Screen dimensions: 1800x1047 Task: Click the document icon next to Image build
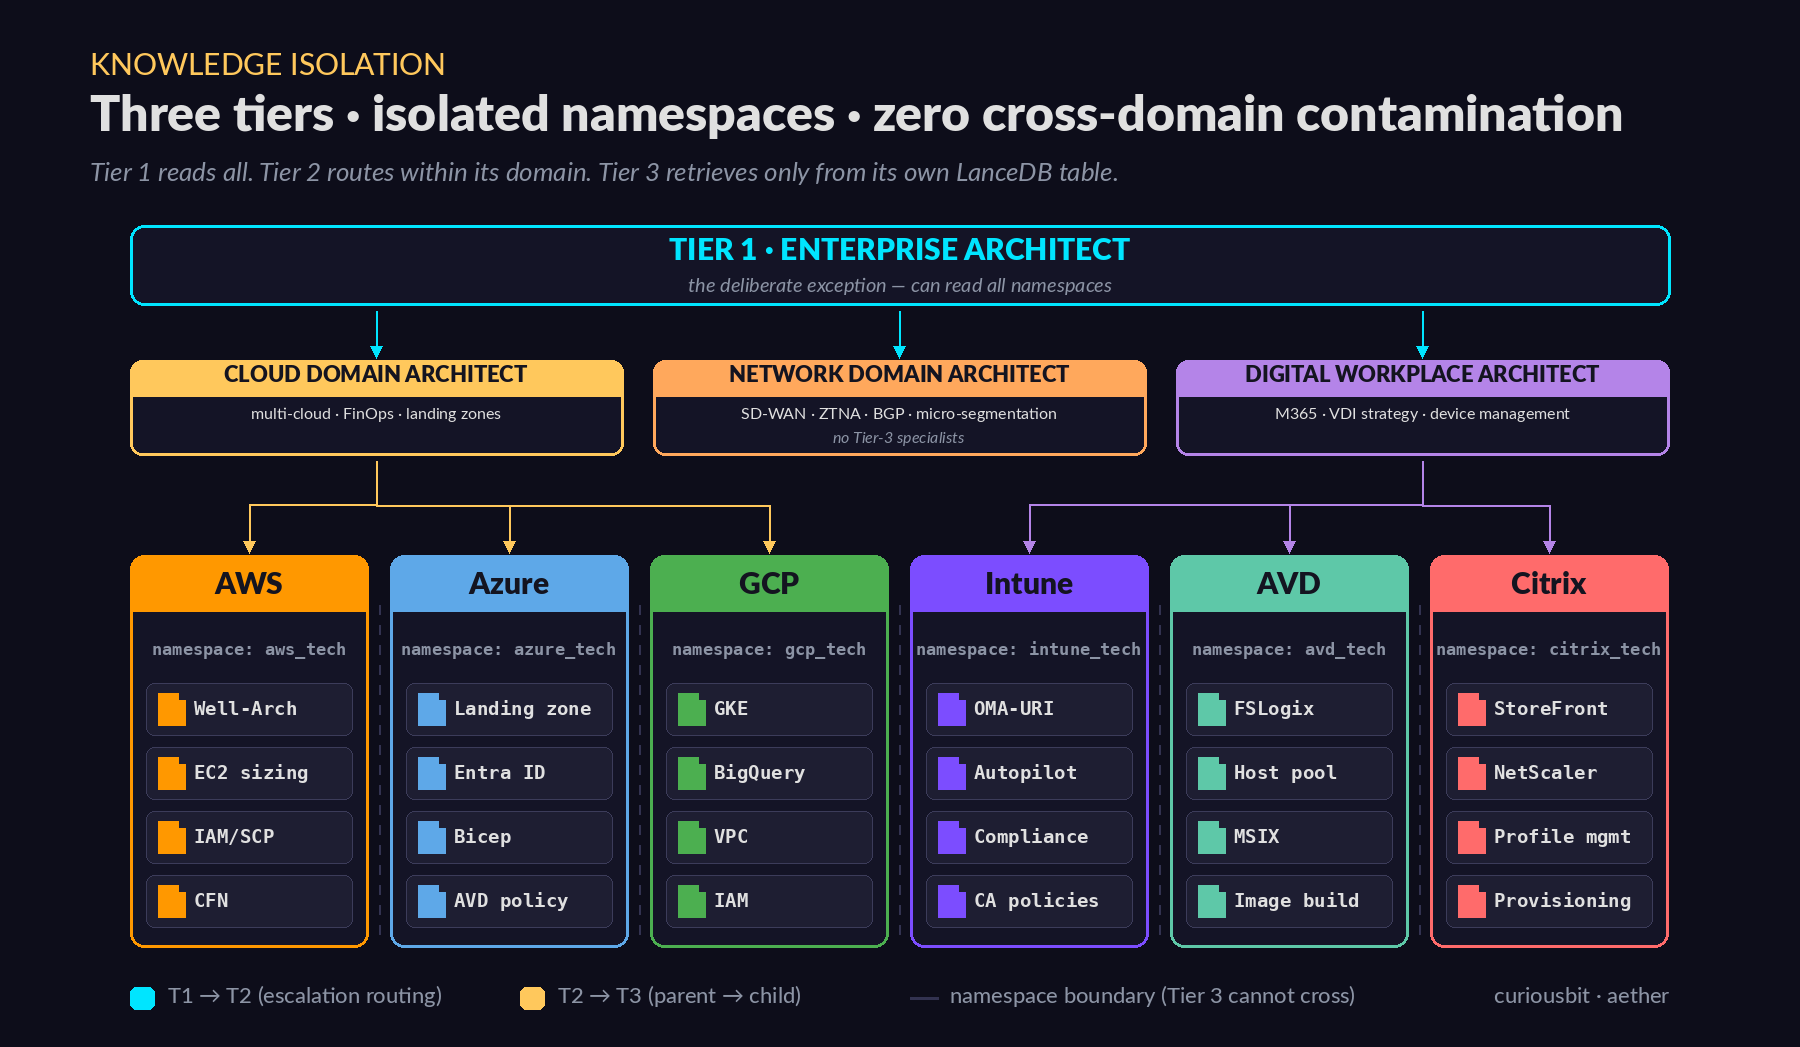tap(1212, 901)
